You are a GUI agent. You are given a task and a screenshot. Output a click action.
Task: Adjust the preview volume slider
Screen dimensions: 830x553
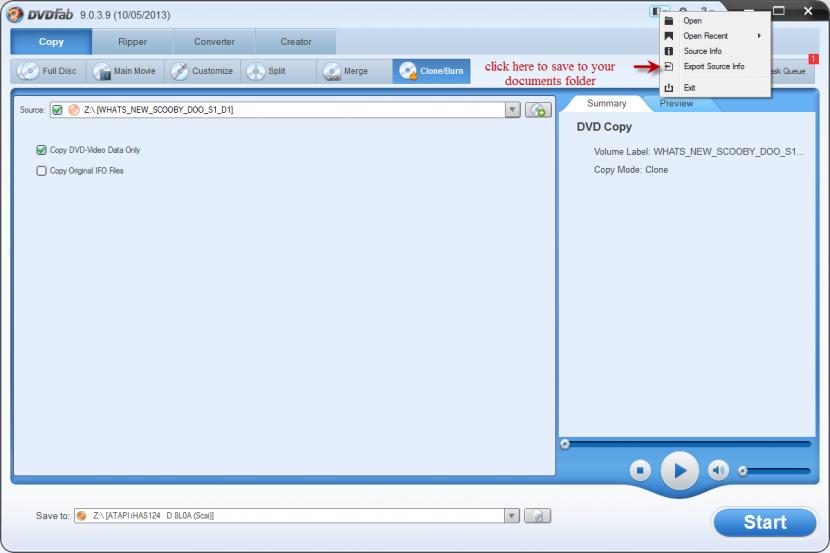(775, 470)
